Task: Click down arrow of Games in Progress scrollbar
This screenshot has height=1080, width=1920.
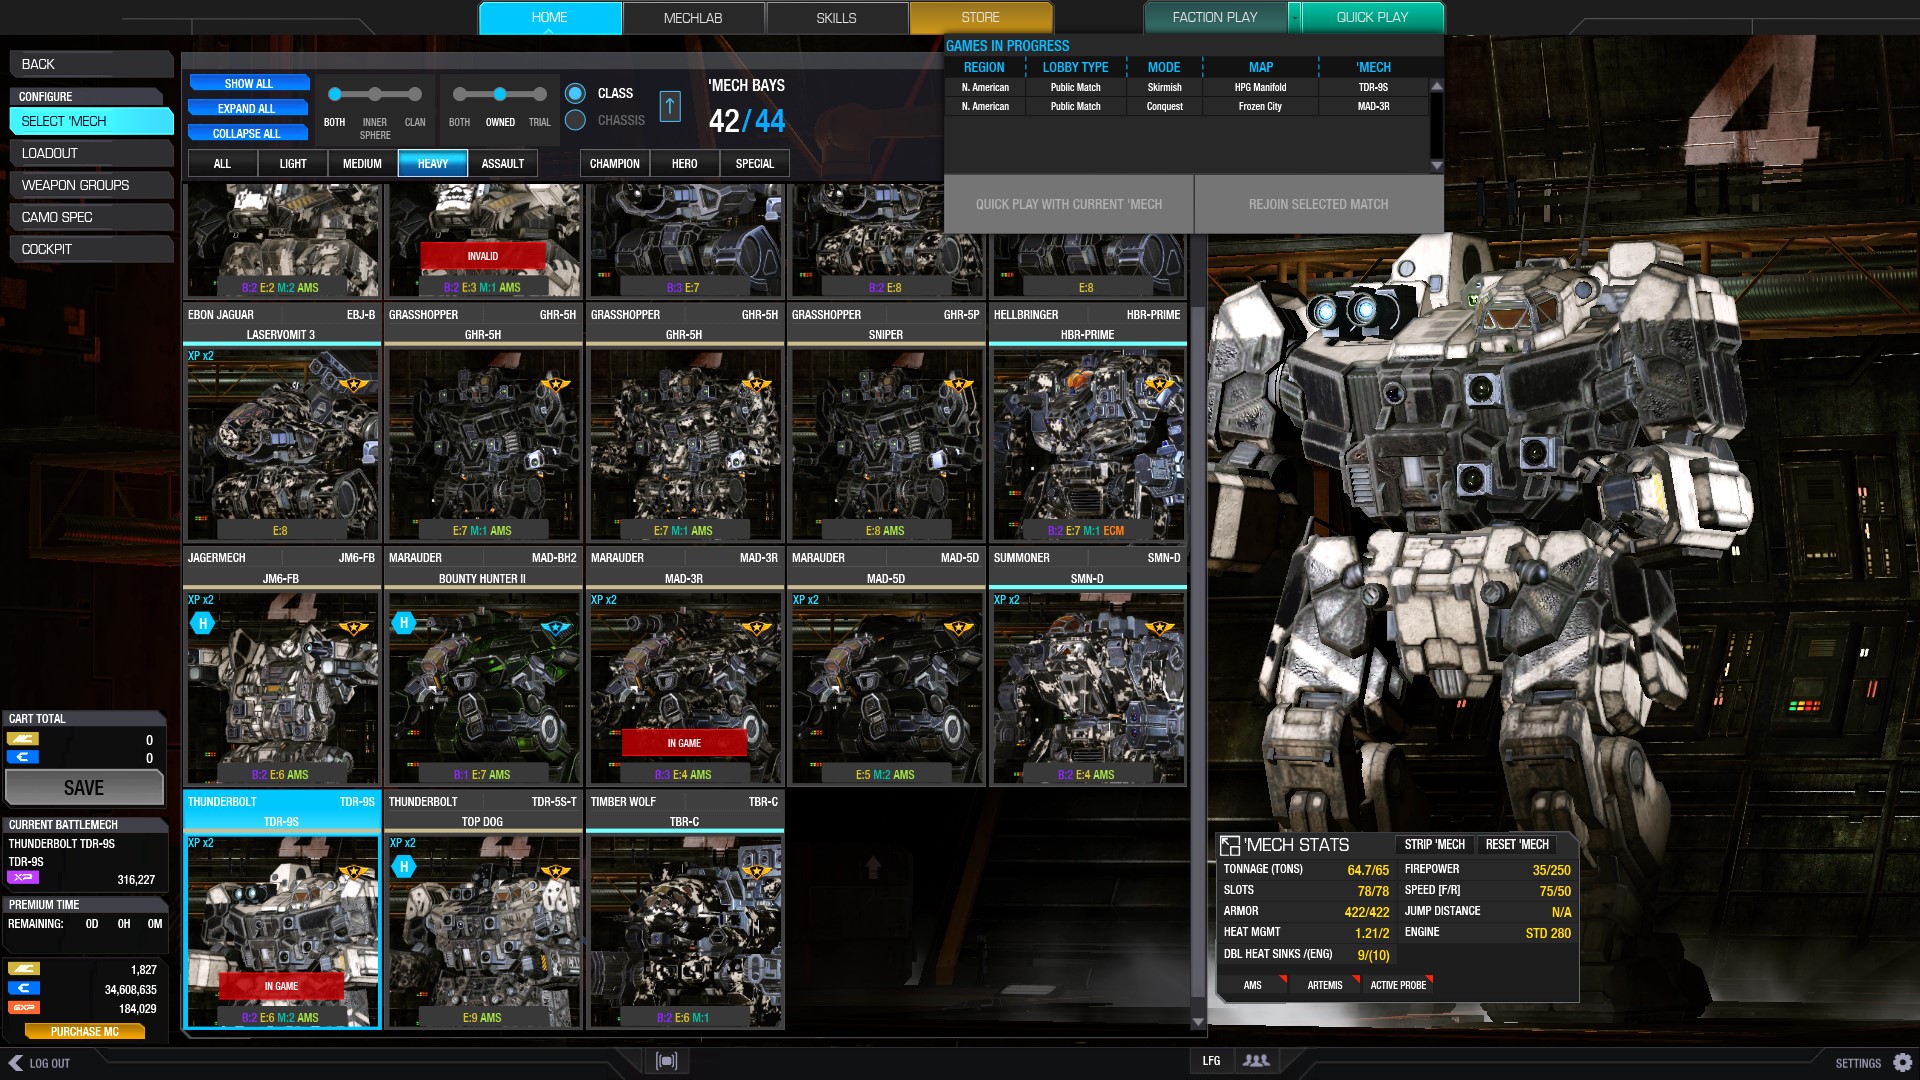Action: [1437, 165]
